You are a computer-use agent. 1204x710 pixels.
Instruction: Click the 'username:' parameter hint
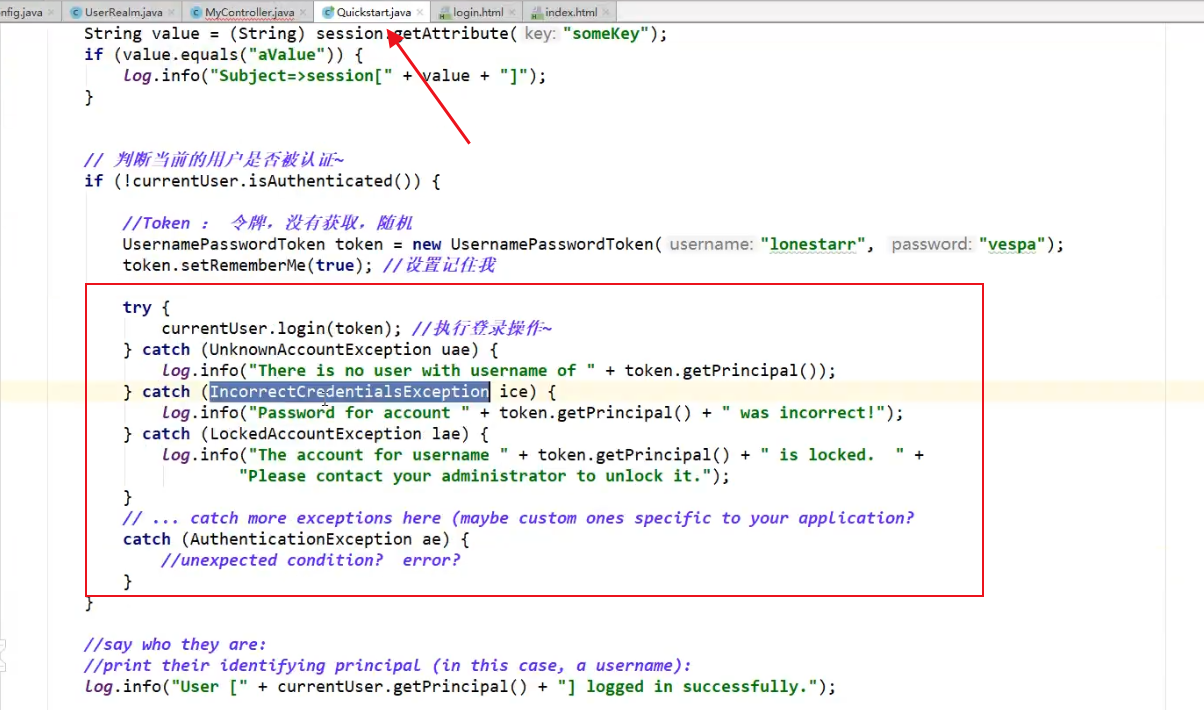pyautogui.click(x=712, y=244)
